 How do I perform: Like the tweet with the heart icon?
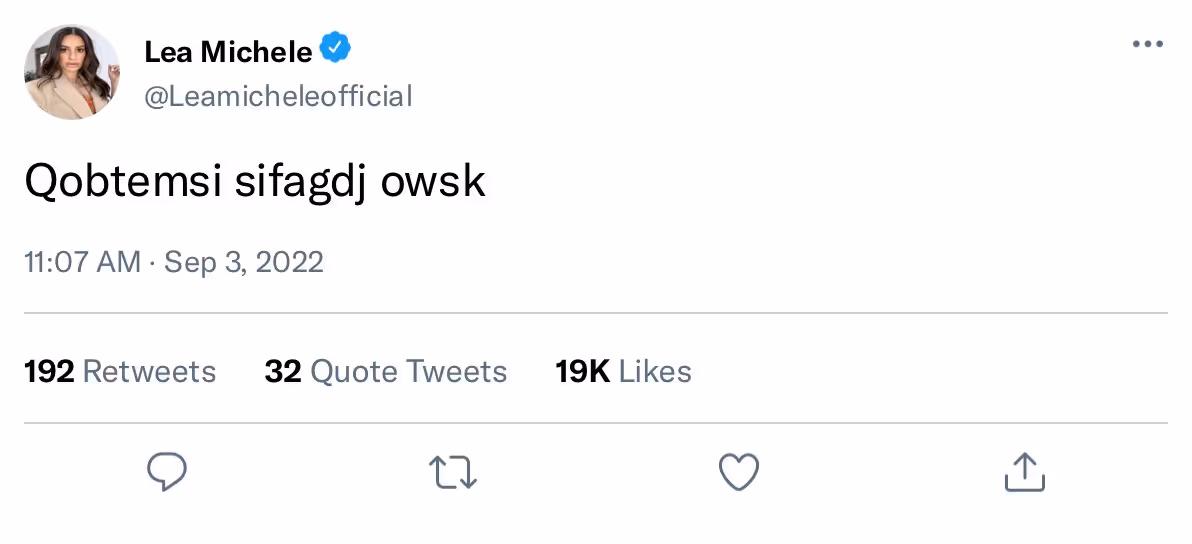click(739, 472)
